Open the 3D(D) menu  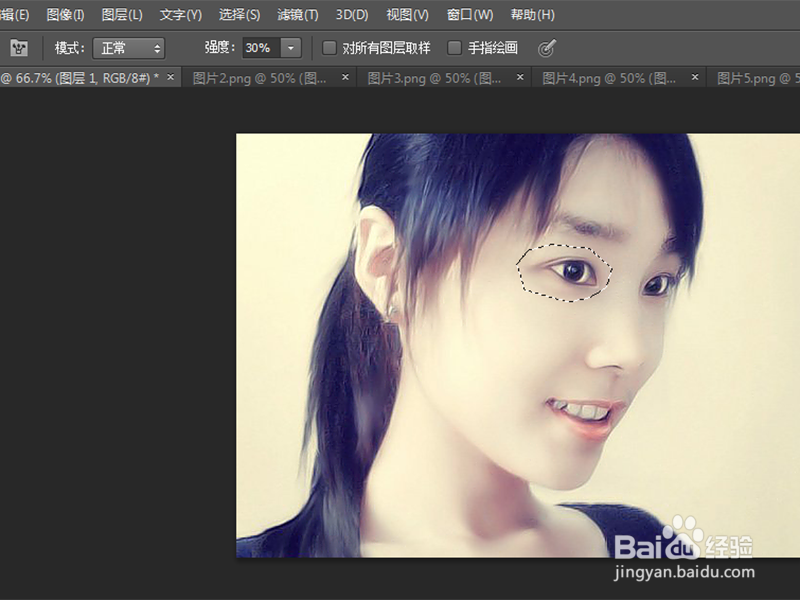tap(352, 15)
